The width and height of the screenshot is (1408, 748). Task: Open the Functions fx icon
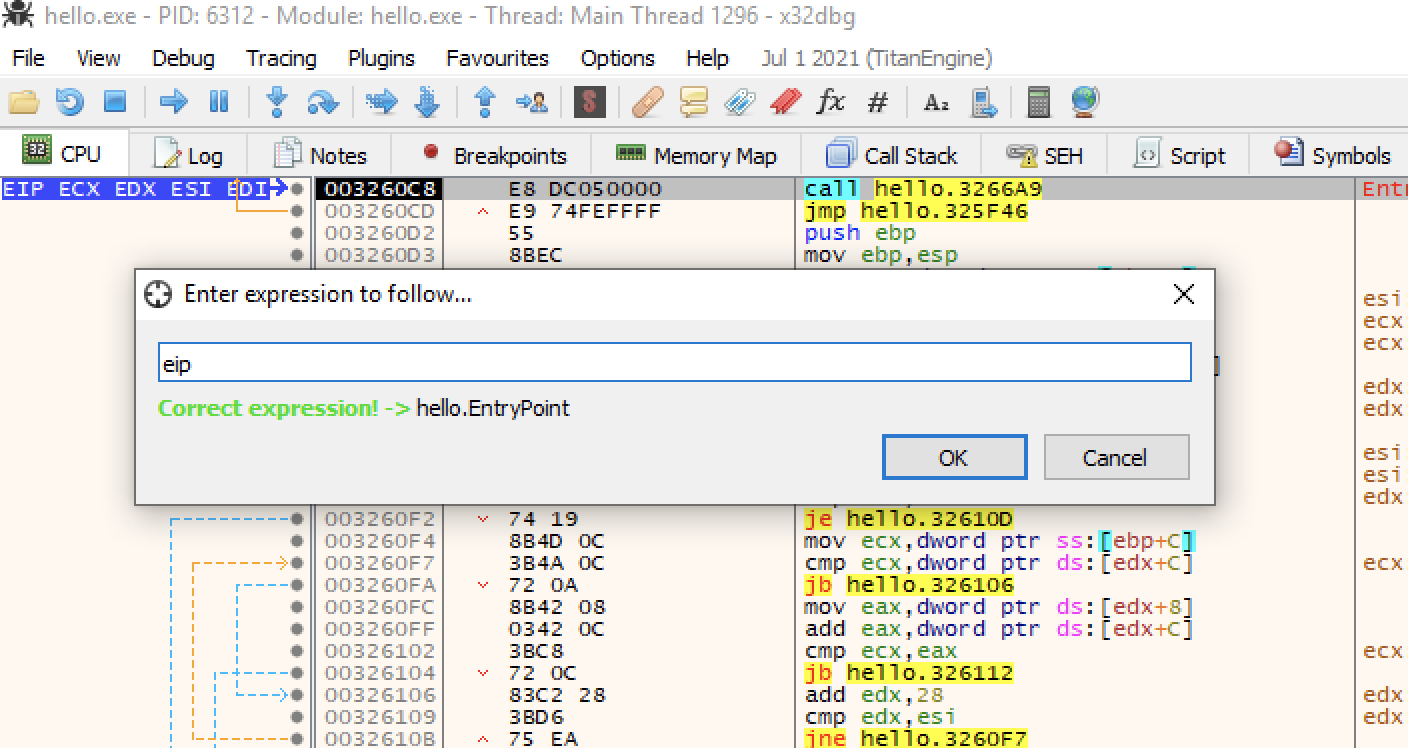coord(831,101)
